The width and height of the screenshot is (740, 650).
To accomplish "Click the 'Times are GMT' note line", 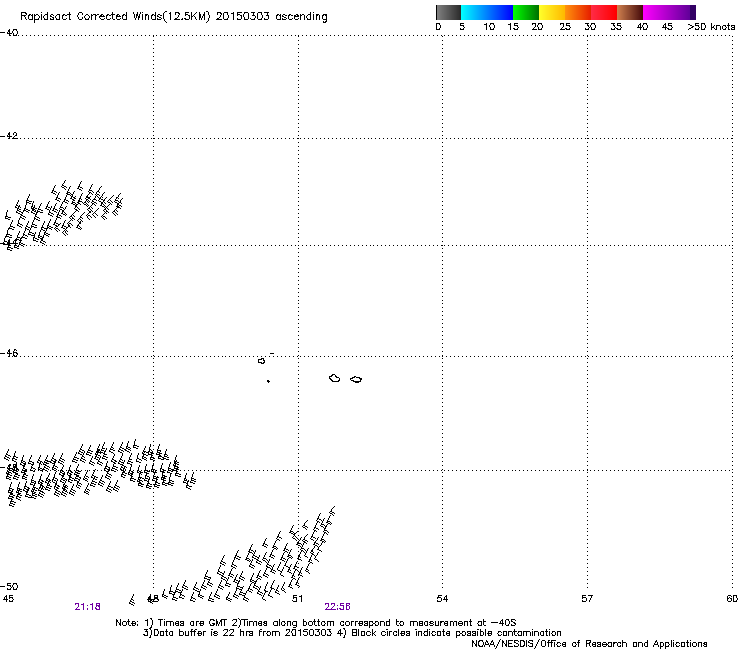I will point(315,623).
